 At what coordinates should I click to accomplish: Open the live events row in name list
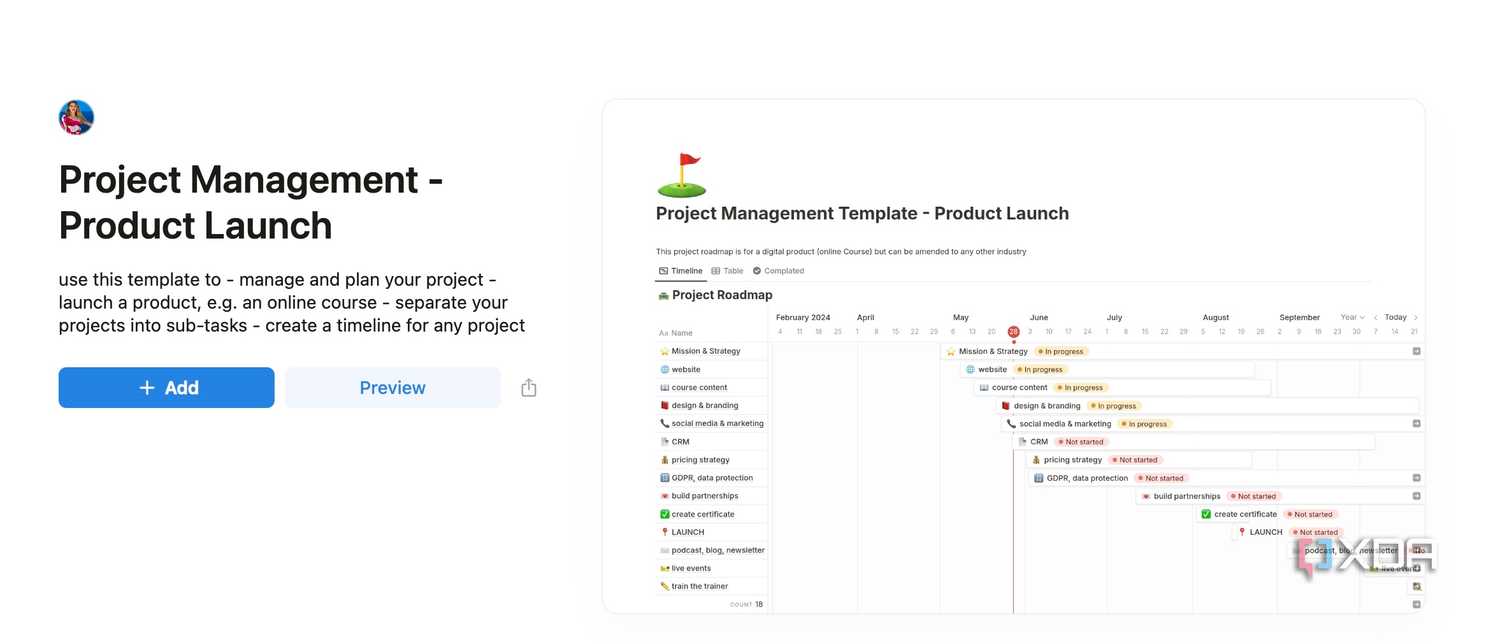[x=712, y=568]
